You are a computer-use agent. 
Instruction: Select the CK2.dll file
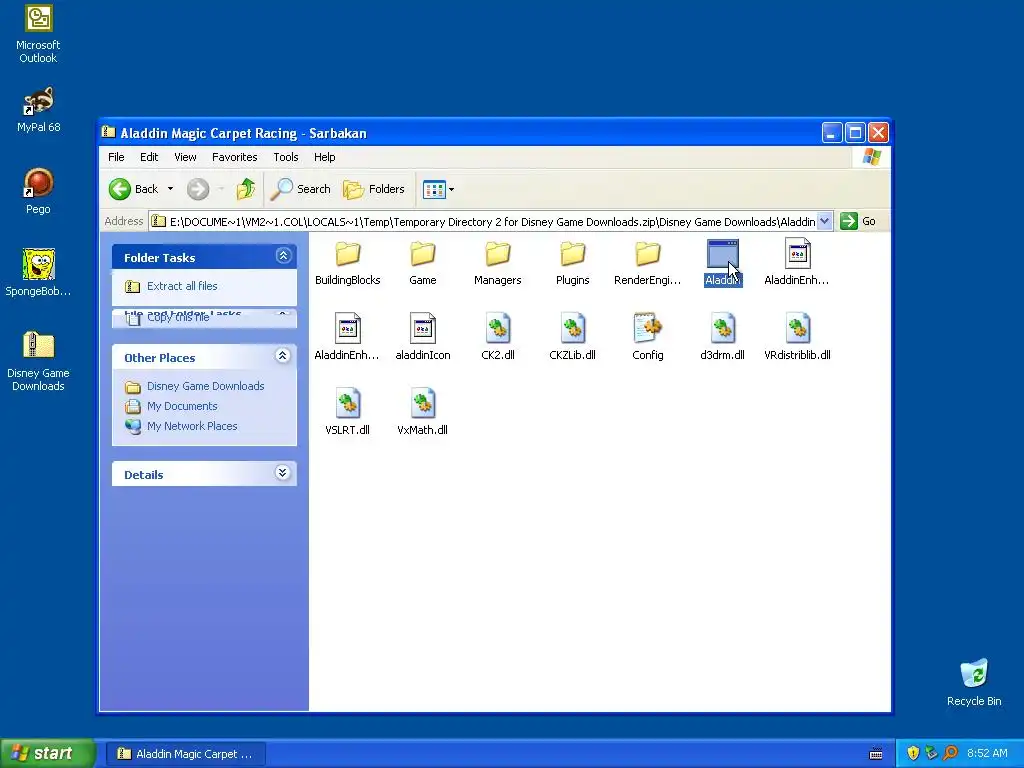(x=498, y=338)
